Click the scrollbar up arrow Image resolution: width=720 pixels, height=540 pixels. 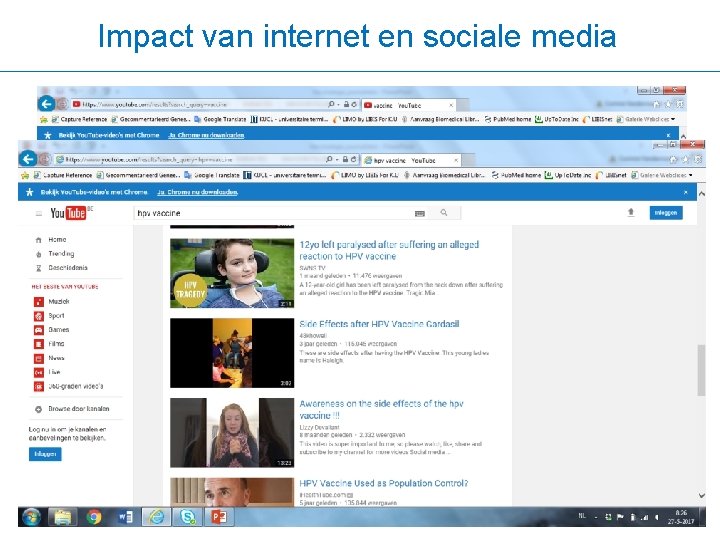click(x=702, y=194)
